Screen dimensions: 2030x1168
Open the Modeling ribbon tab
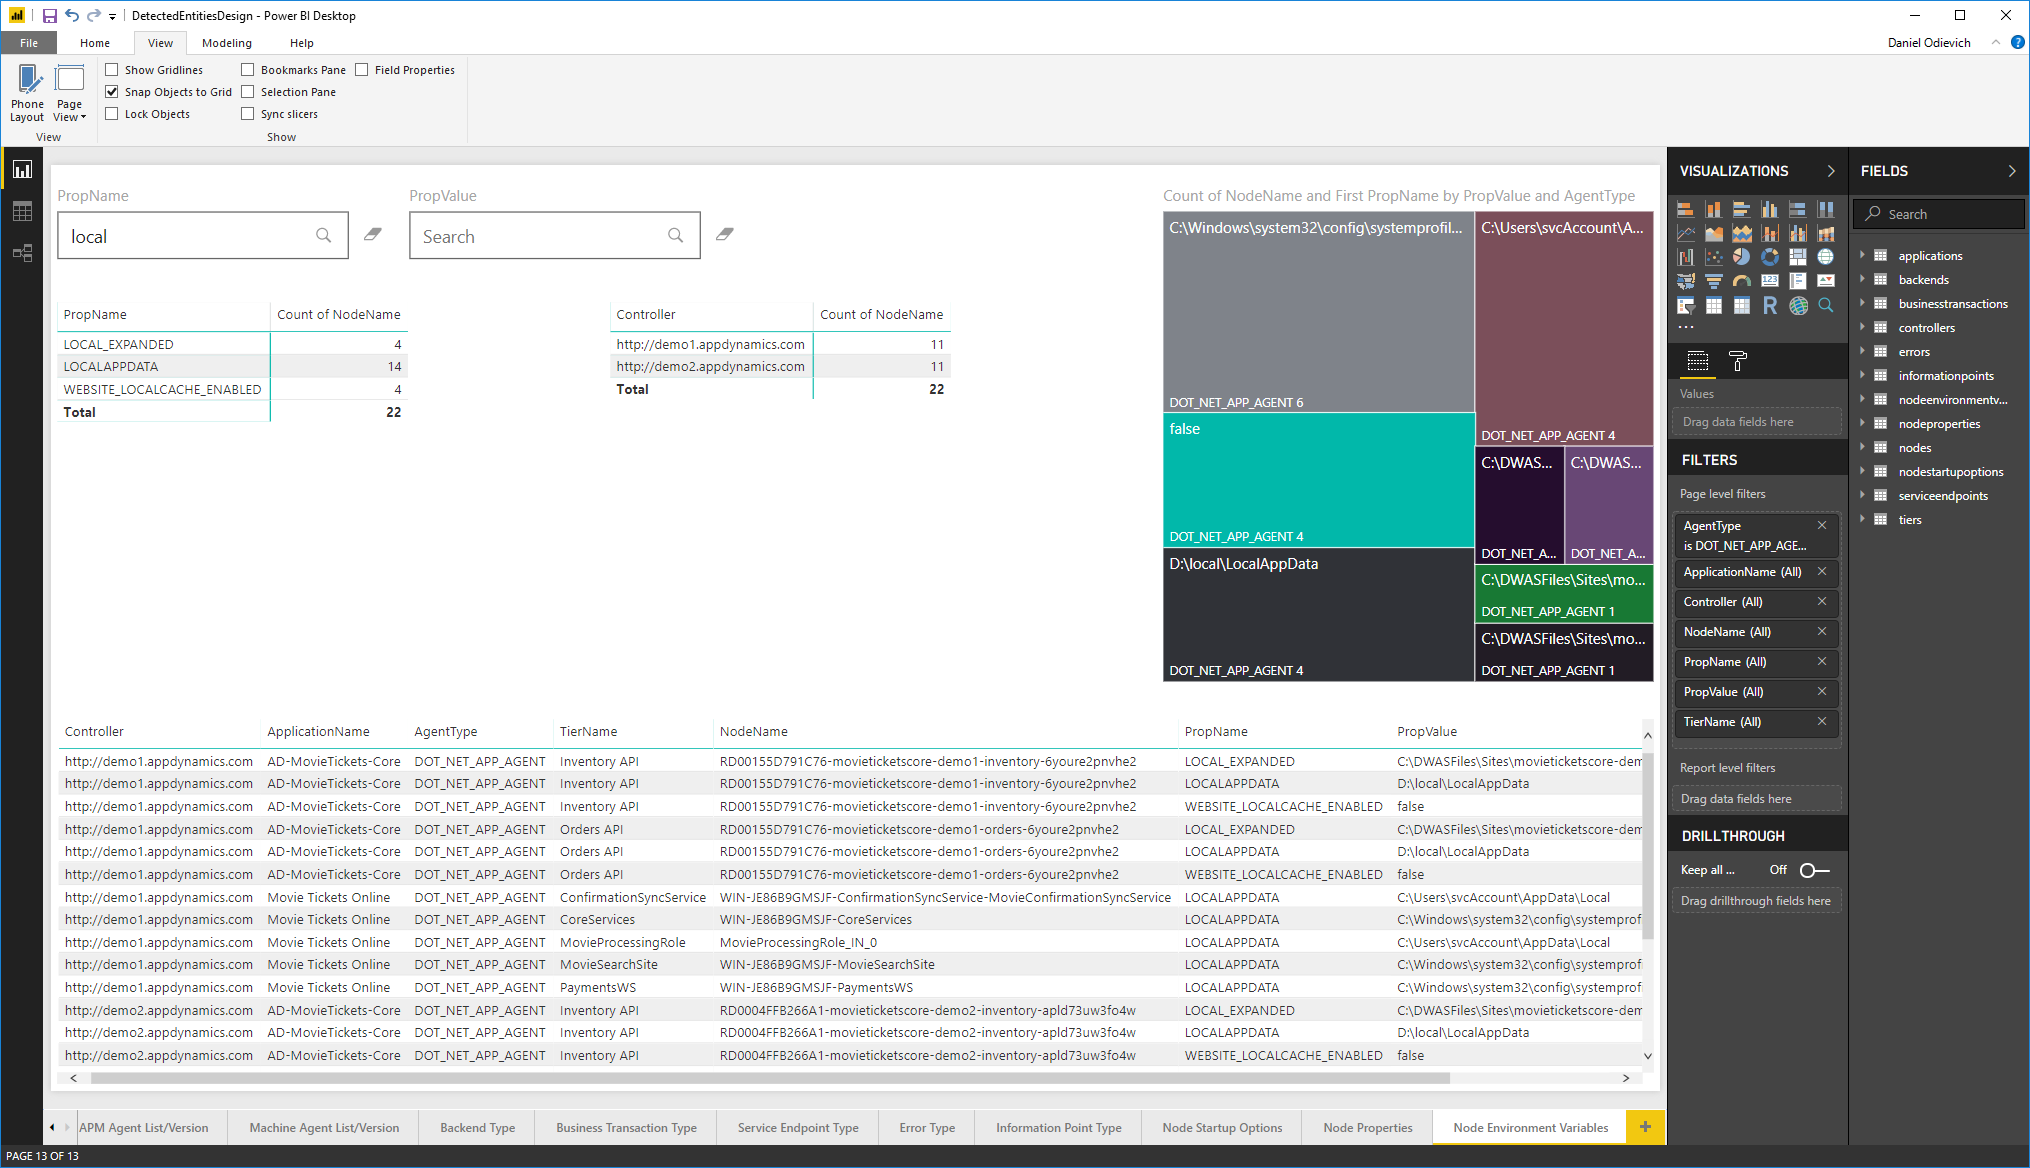pos(227,43)
